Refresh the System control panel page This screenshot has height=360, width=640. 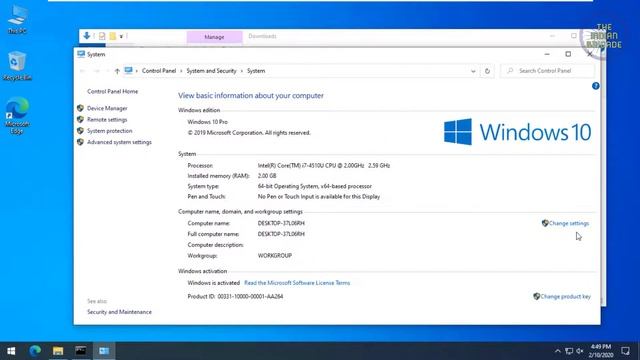tap(487, 71)
